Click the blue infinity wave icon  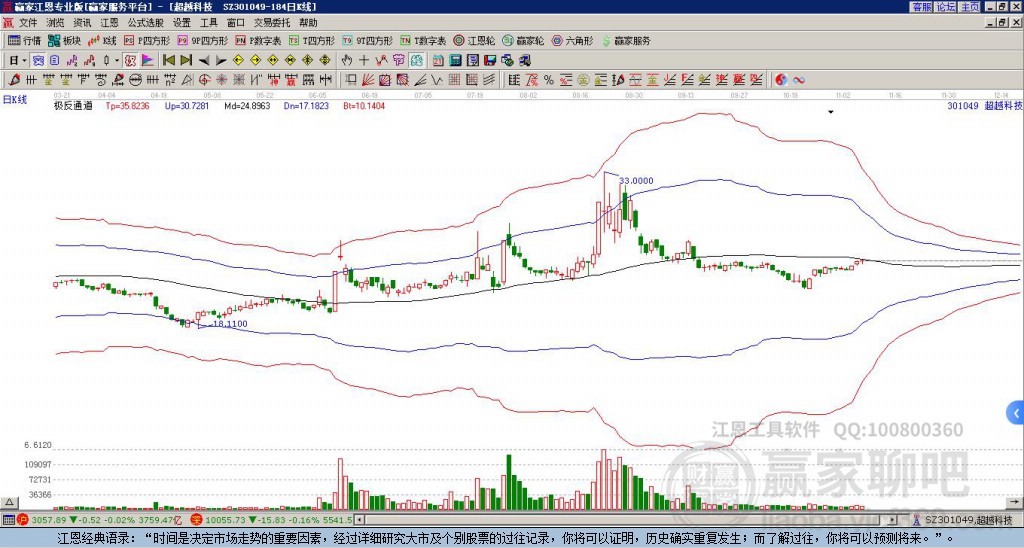tap(799, 80)
